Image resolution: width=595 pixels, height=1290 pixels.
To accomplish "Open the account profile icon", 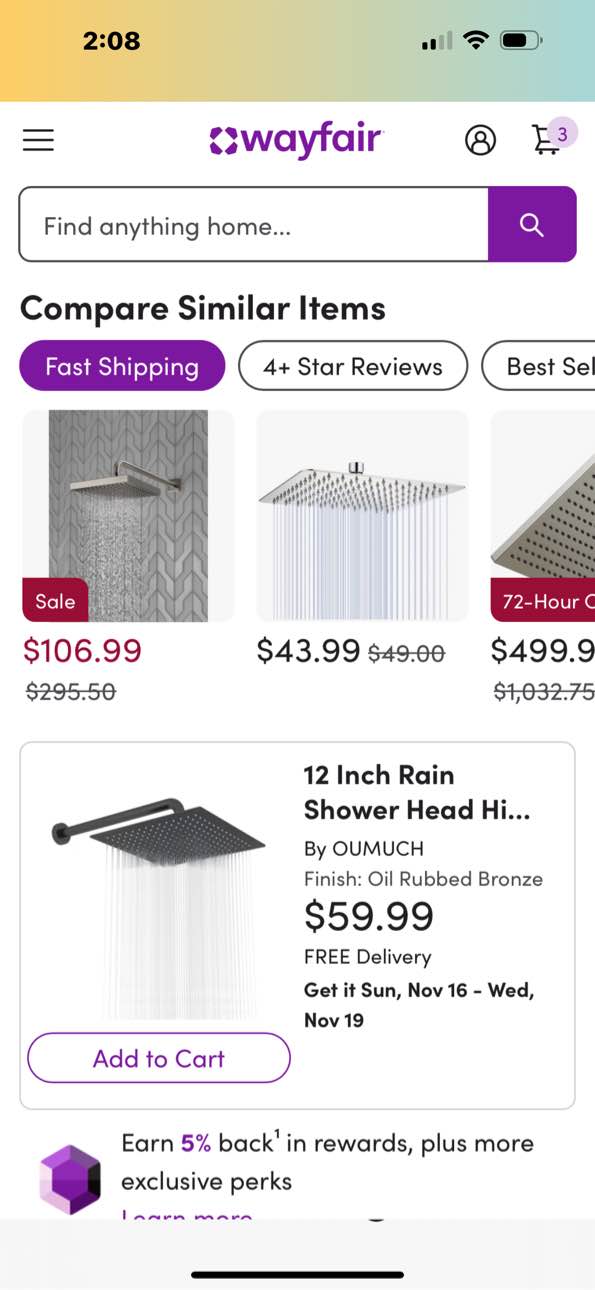I will [x=481, y=140].
